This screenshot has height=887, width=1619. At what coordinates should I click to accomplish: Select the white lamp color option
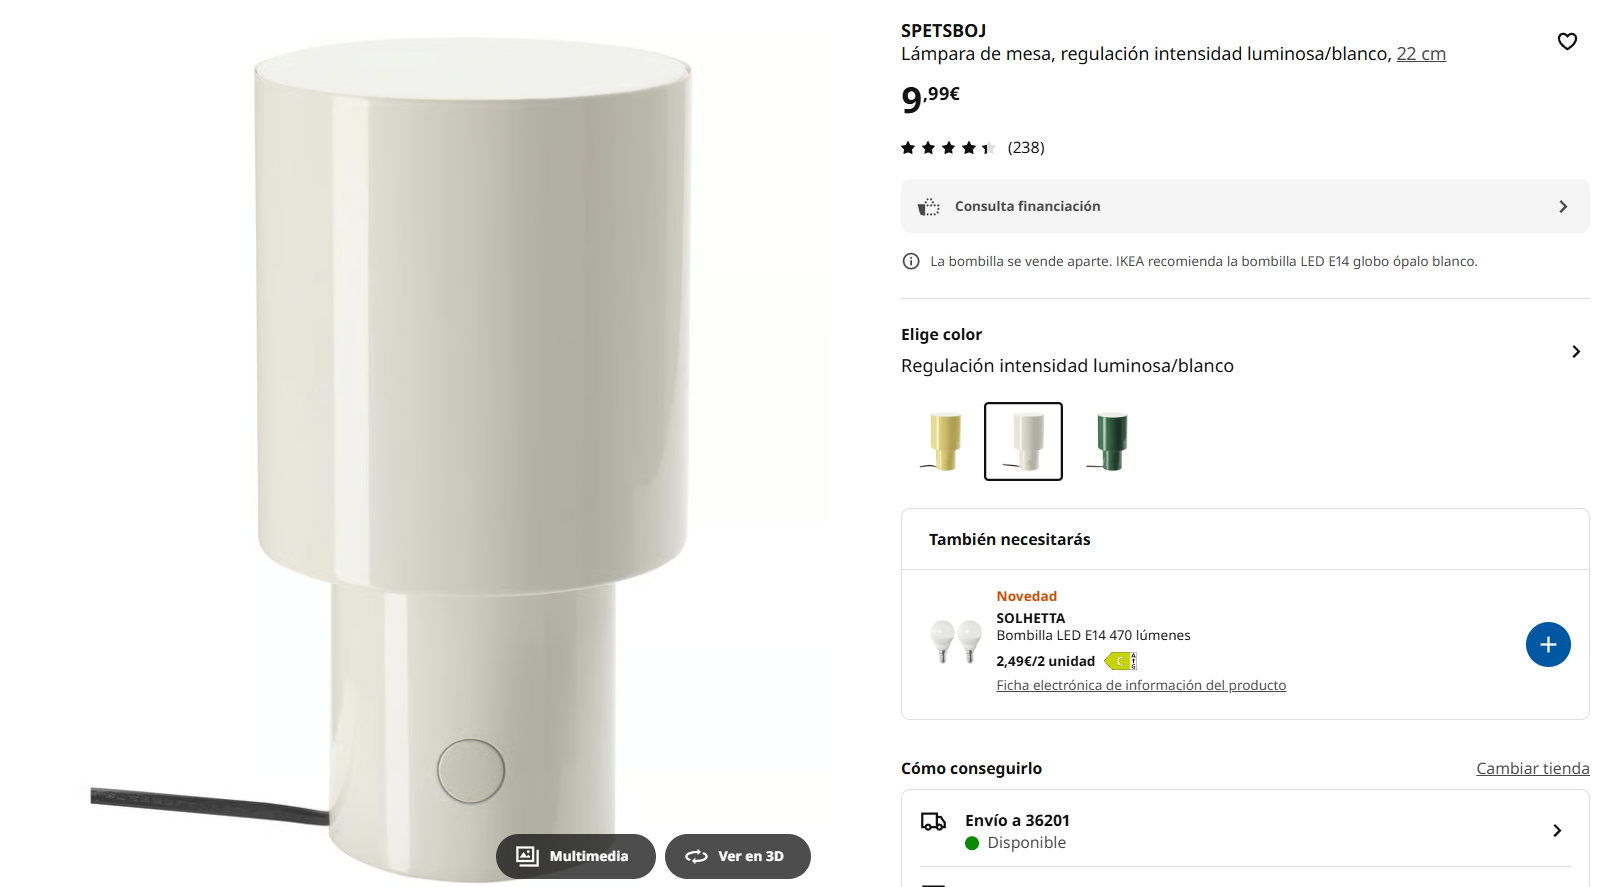(1023, 441)
